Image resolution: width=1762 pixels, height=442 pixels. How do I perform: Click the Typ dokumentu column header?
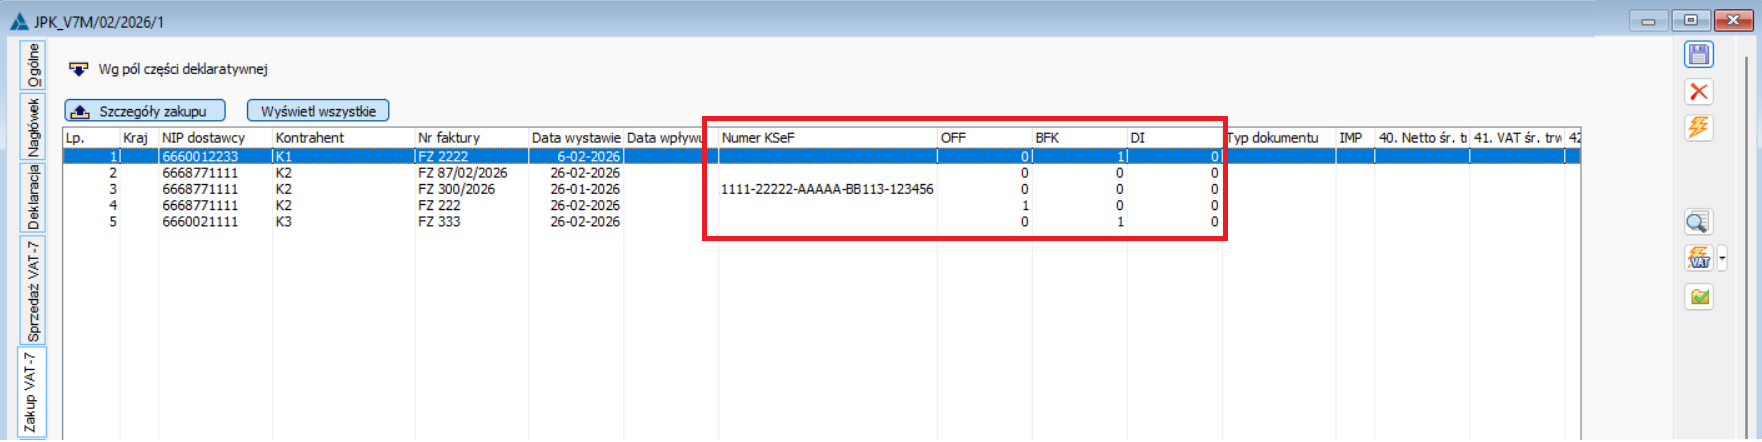(x=1279, y=137)
